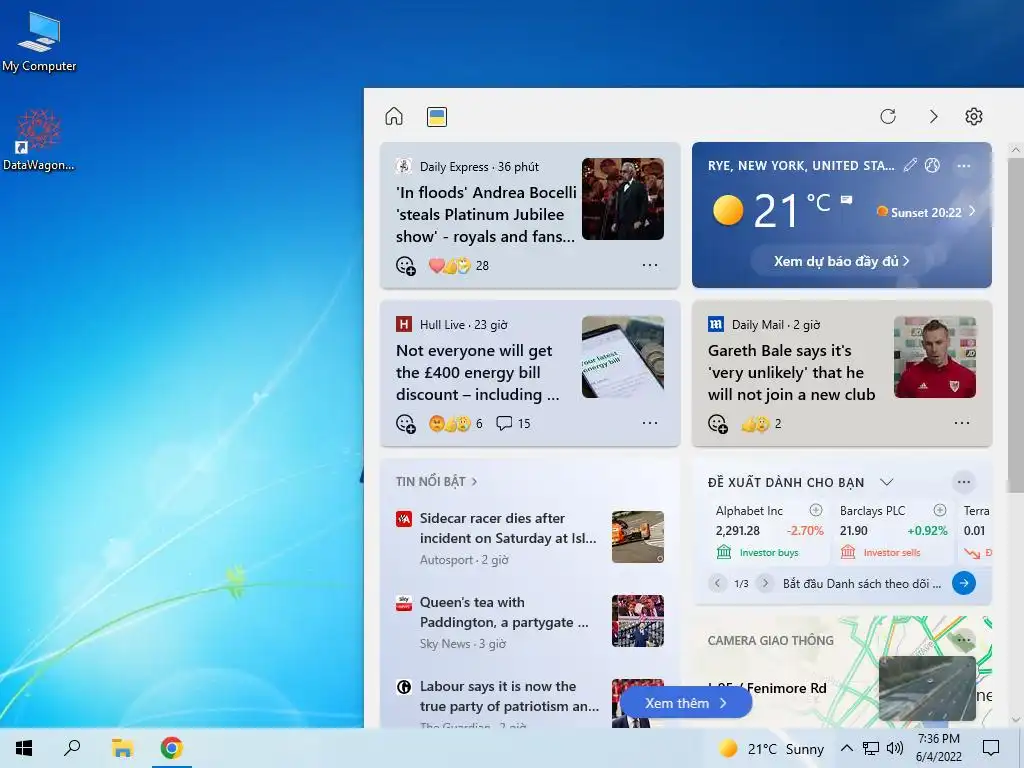1024x768 pixels.
Task: Open more options on Hull Live card
Action: [650, 423]
